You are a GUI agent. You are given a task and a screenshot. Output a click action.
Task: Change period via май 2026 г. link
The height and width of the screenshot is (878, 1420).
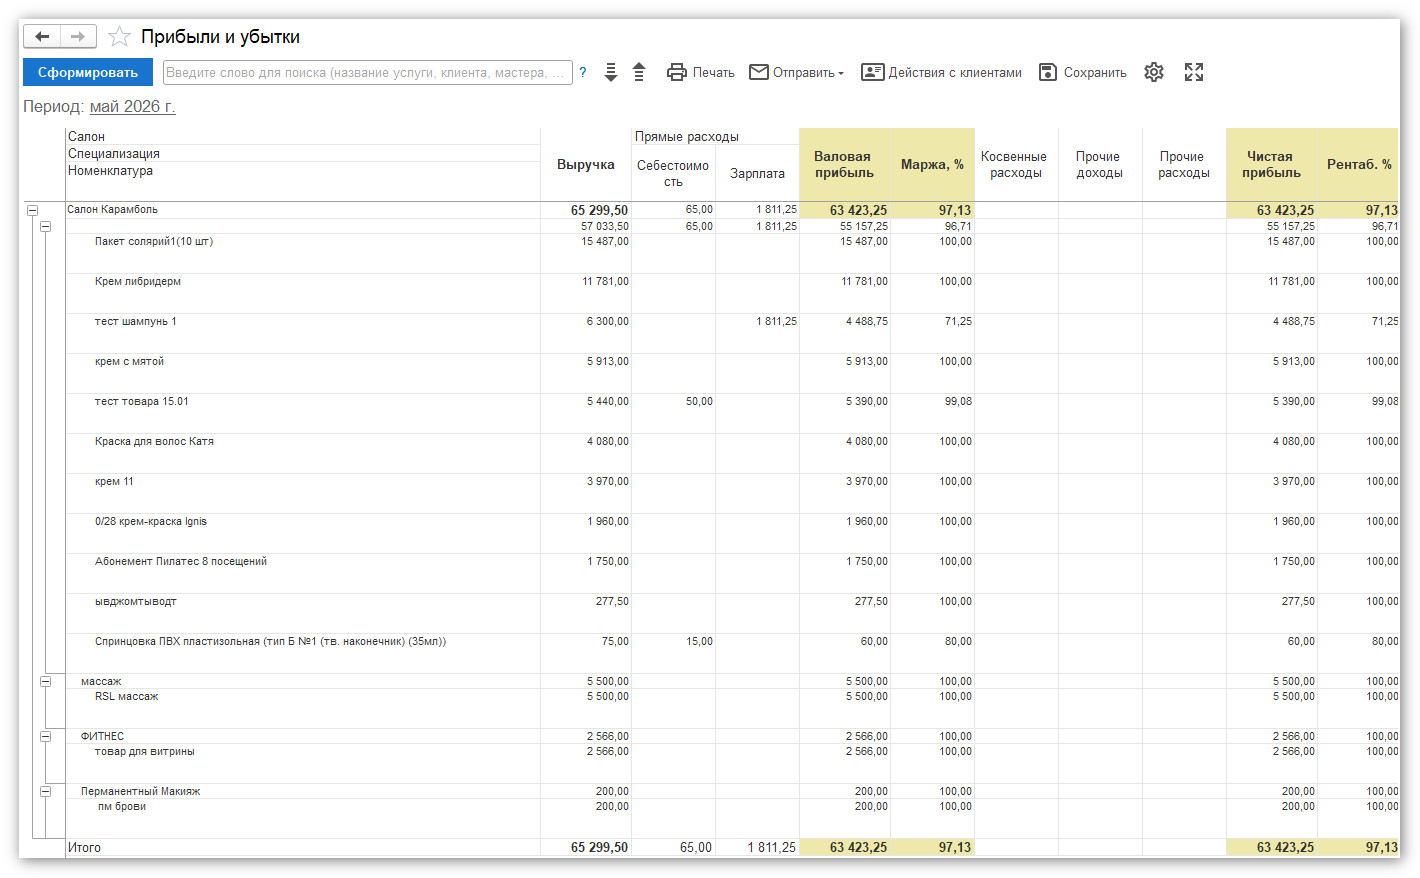pos(132,106)
